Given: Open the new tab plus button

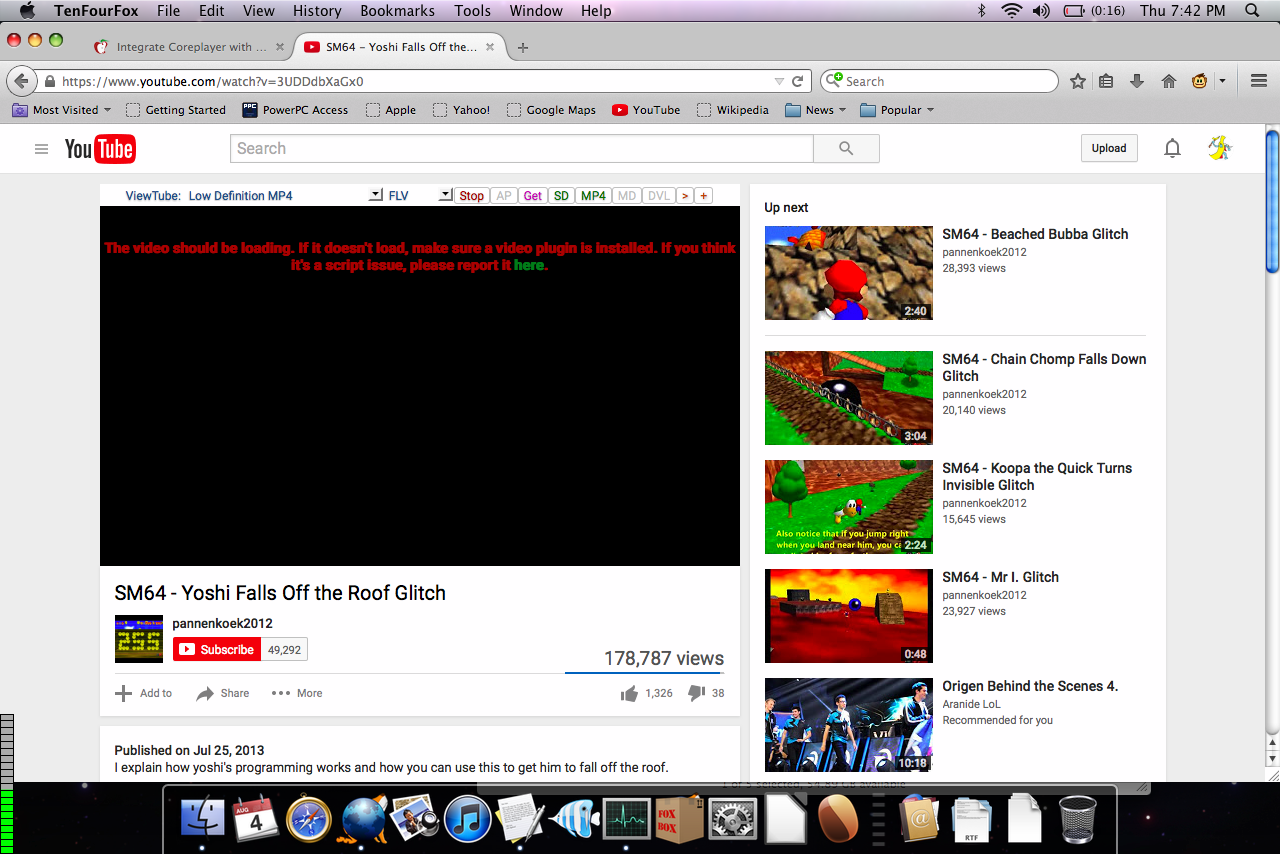Looking at the screenshot, I should [x=522, y=47].
